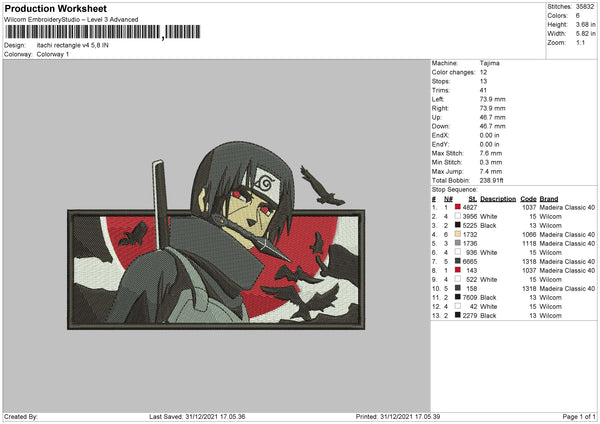This screenshot has width=600, height=424.
Task: Click the red swatch in stop row 1
Action: coord(457,207)
